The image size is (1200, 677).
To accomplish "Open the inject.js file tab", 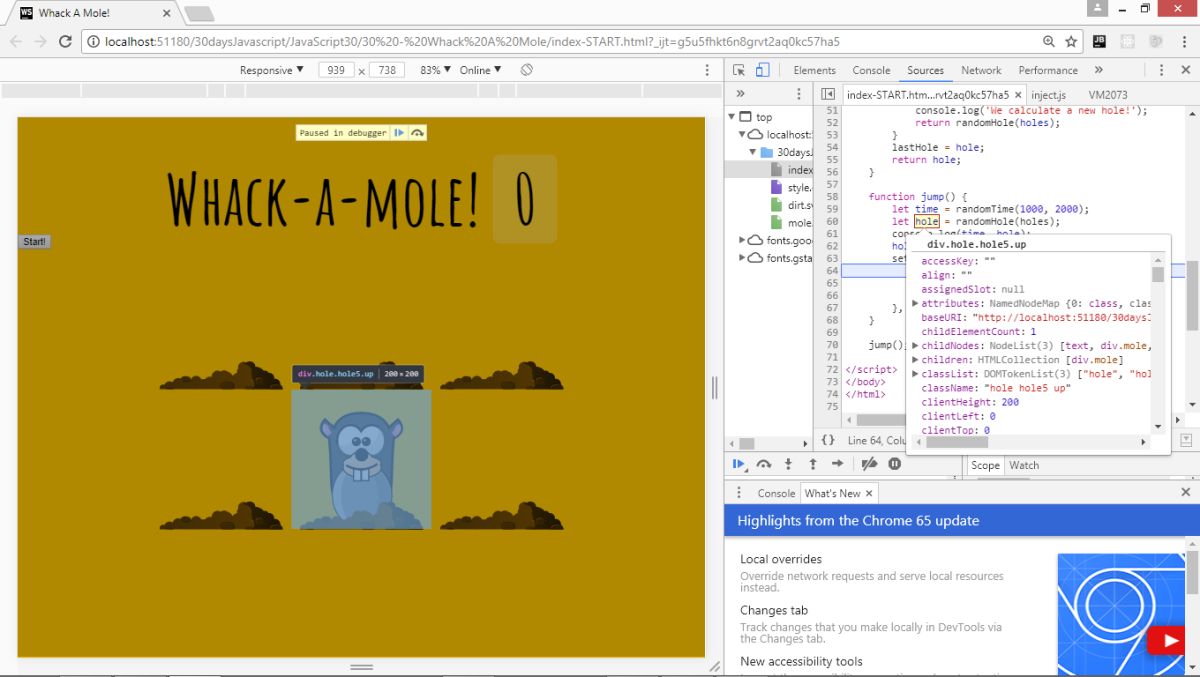I will pos(1048,95).
